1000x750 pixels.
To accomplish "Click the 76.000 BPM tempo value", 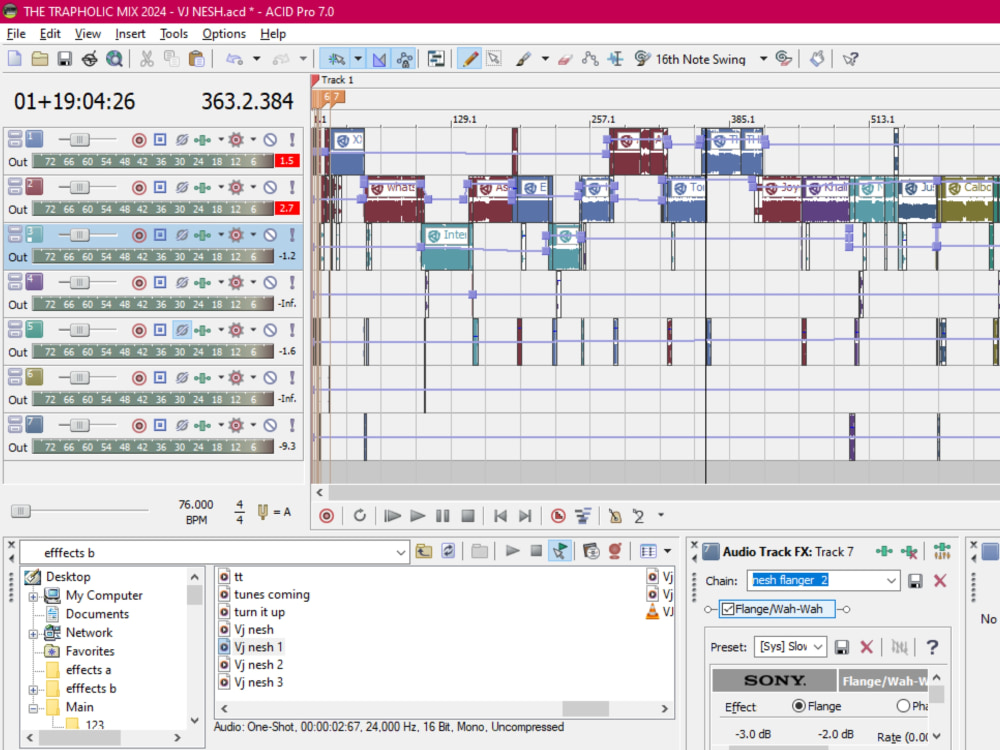I will point(196,504).
